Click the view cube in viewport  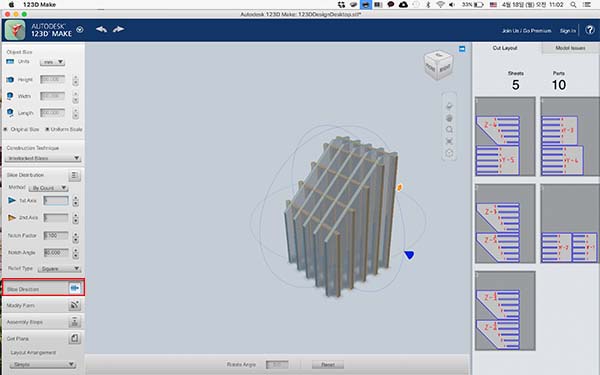439,65
